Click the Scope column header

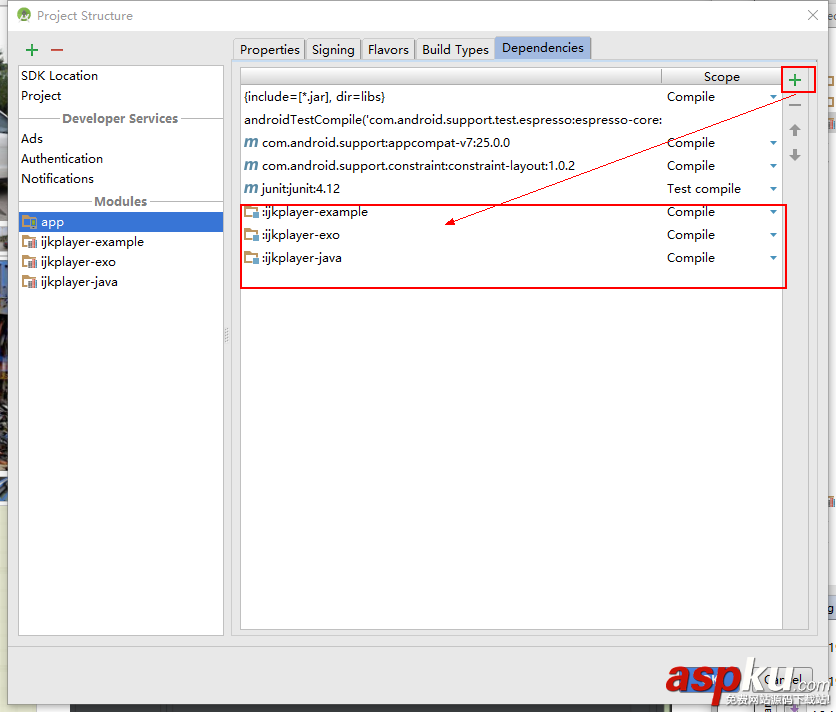721,76
